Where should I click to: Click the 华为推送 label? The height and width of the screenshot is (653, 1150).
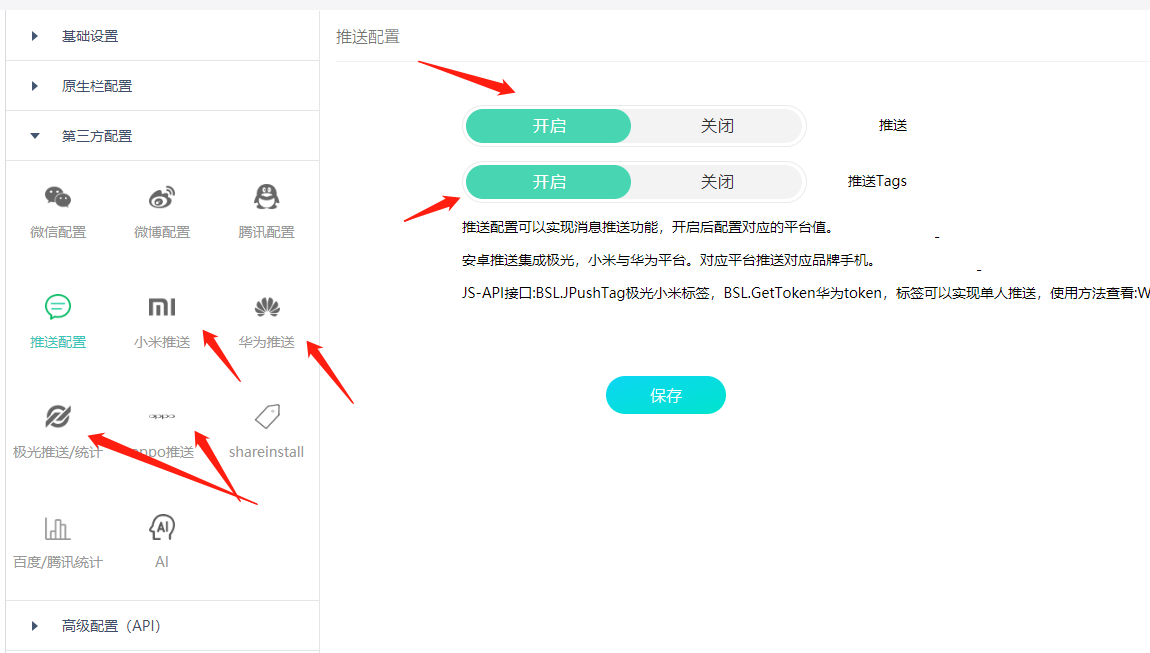(266, 342)
